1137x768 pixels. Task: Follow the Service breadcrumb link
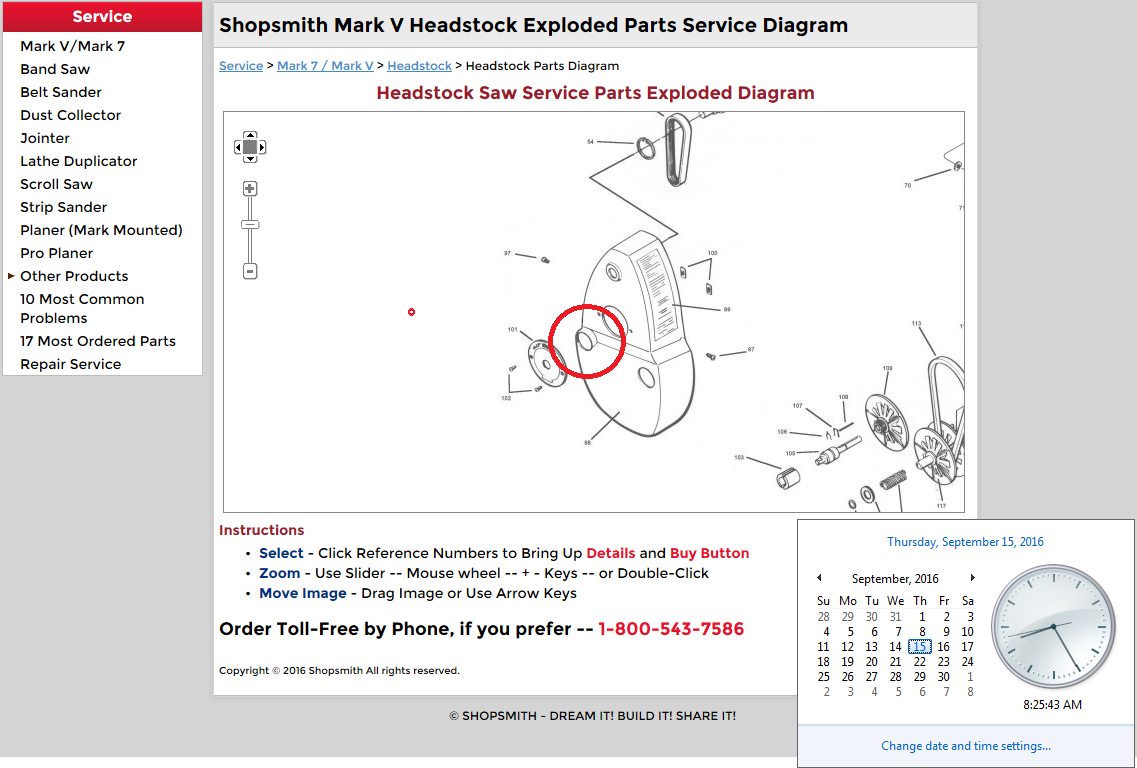(241, 66)
